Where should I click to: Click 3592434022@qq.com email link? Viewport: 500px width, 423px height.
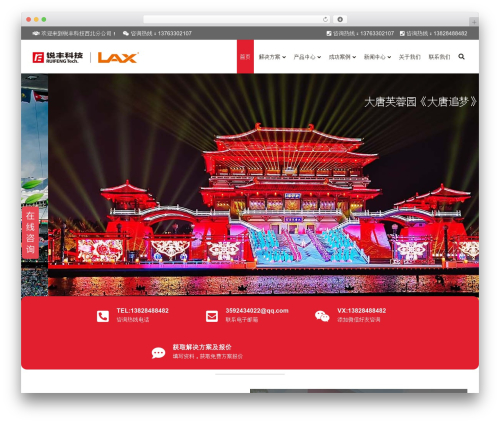[x=257, y=311]
